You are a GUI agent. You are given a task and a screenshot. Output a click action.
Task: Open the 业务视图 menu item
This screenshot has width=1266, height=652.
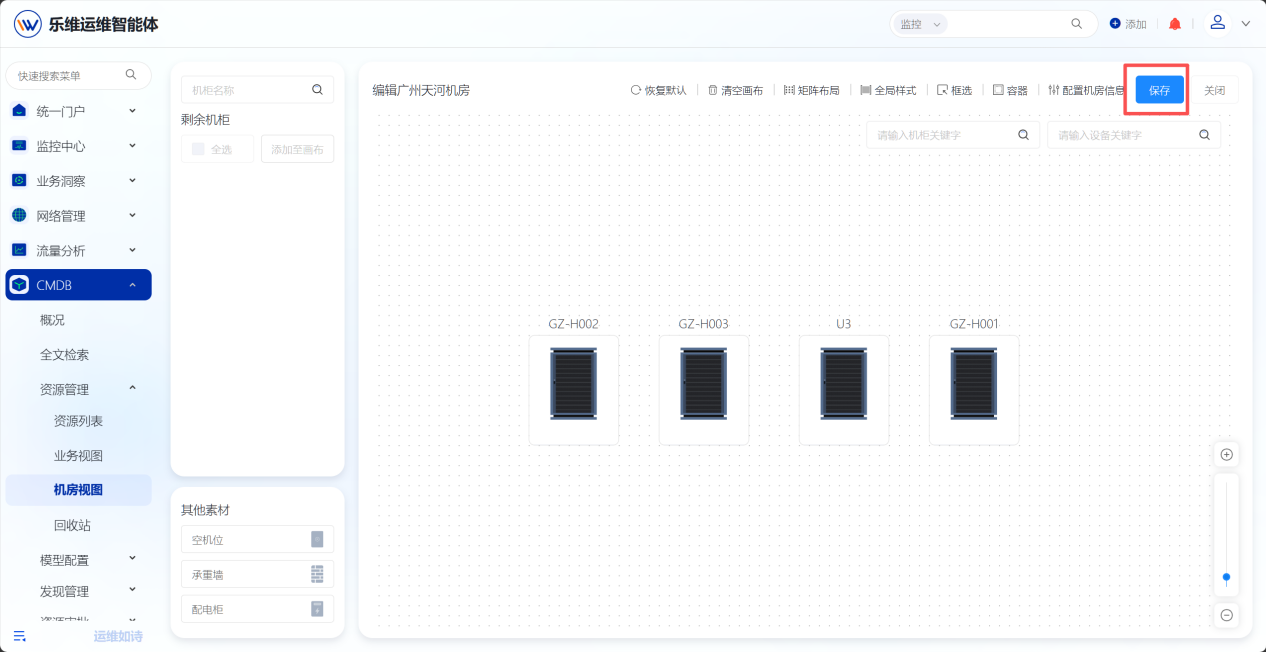(78, 456)
